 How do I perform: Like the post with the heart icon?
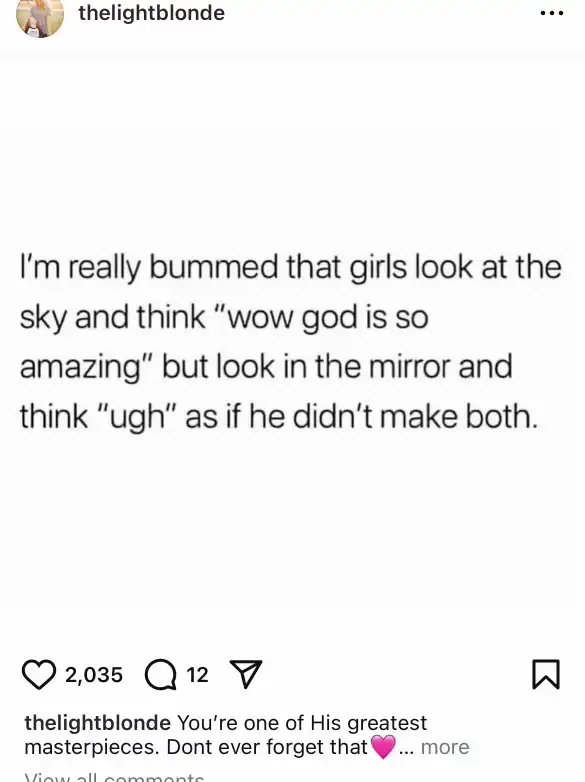click(39, 674)
